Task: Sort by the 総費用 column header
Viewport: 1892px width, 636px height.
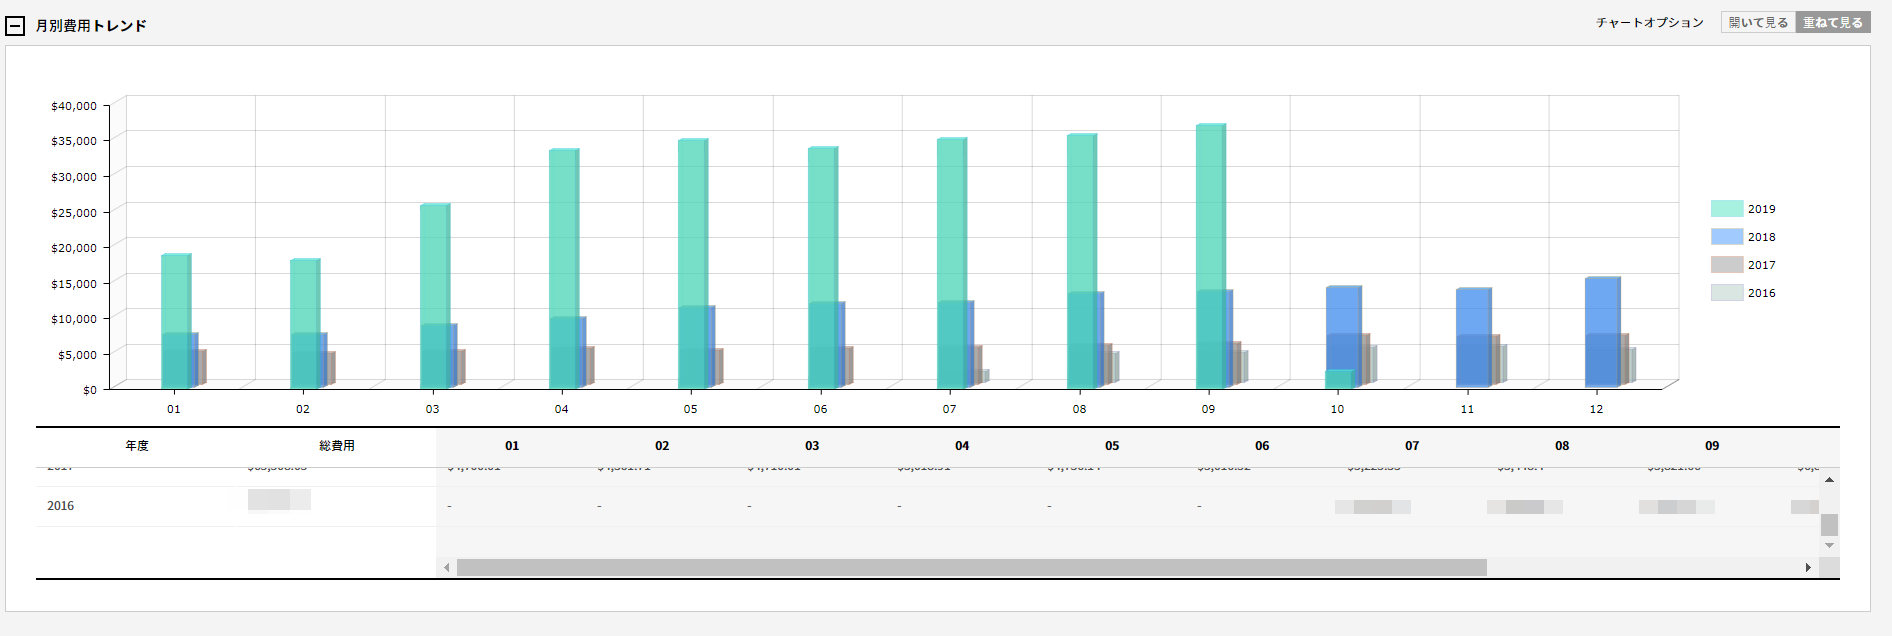Action: (x=337, y=446)
